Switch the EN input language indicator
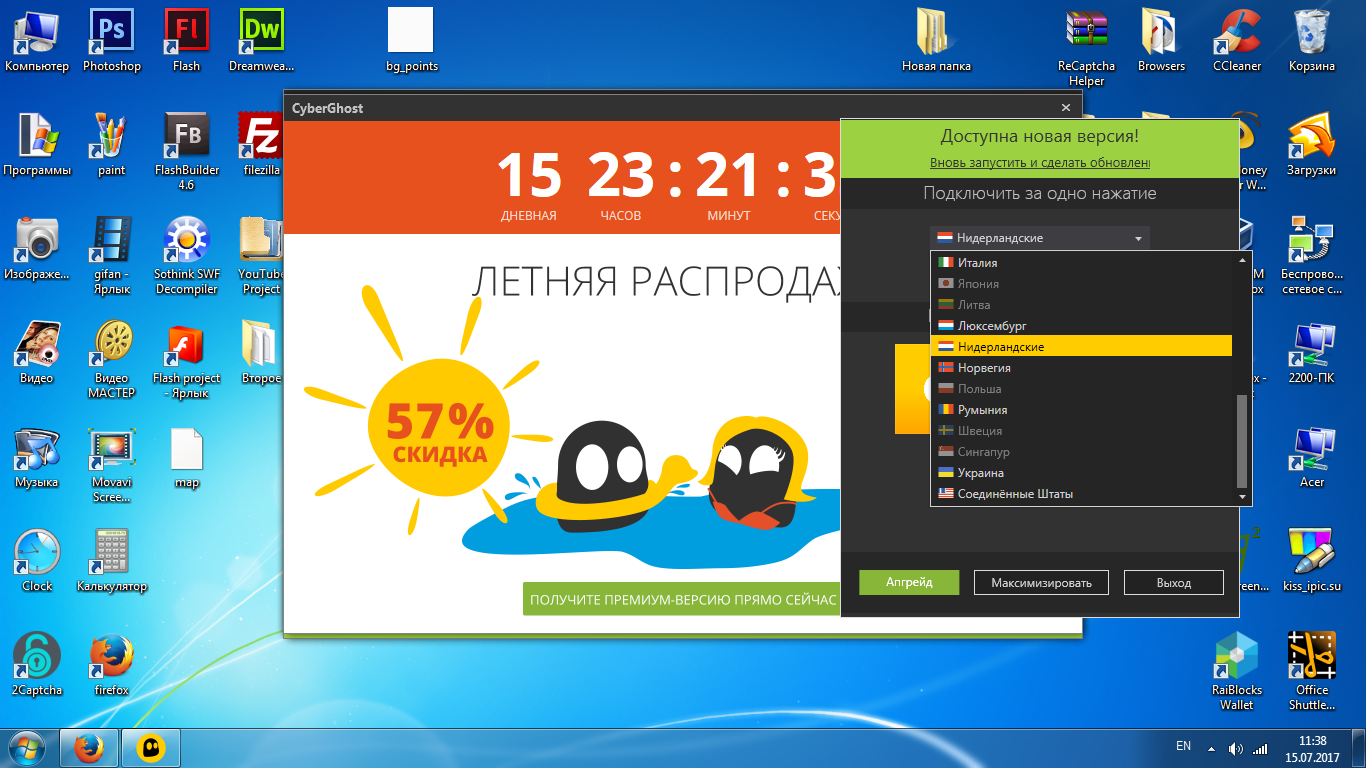Screen dimensions: 1366x768 click(x=1183, y=746)
